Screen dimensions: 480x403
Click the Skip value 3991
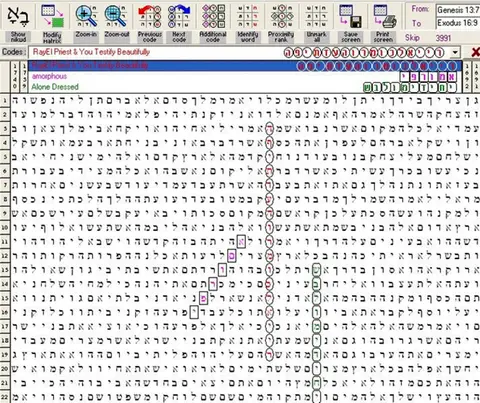click(443, 38)
